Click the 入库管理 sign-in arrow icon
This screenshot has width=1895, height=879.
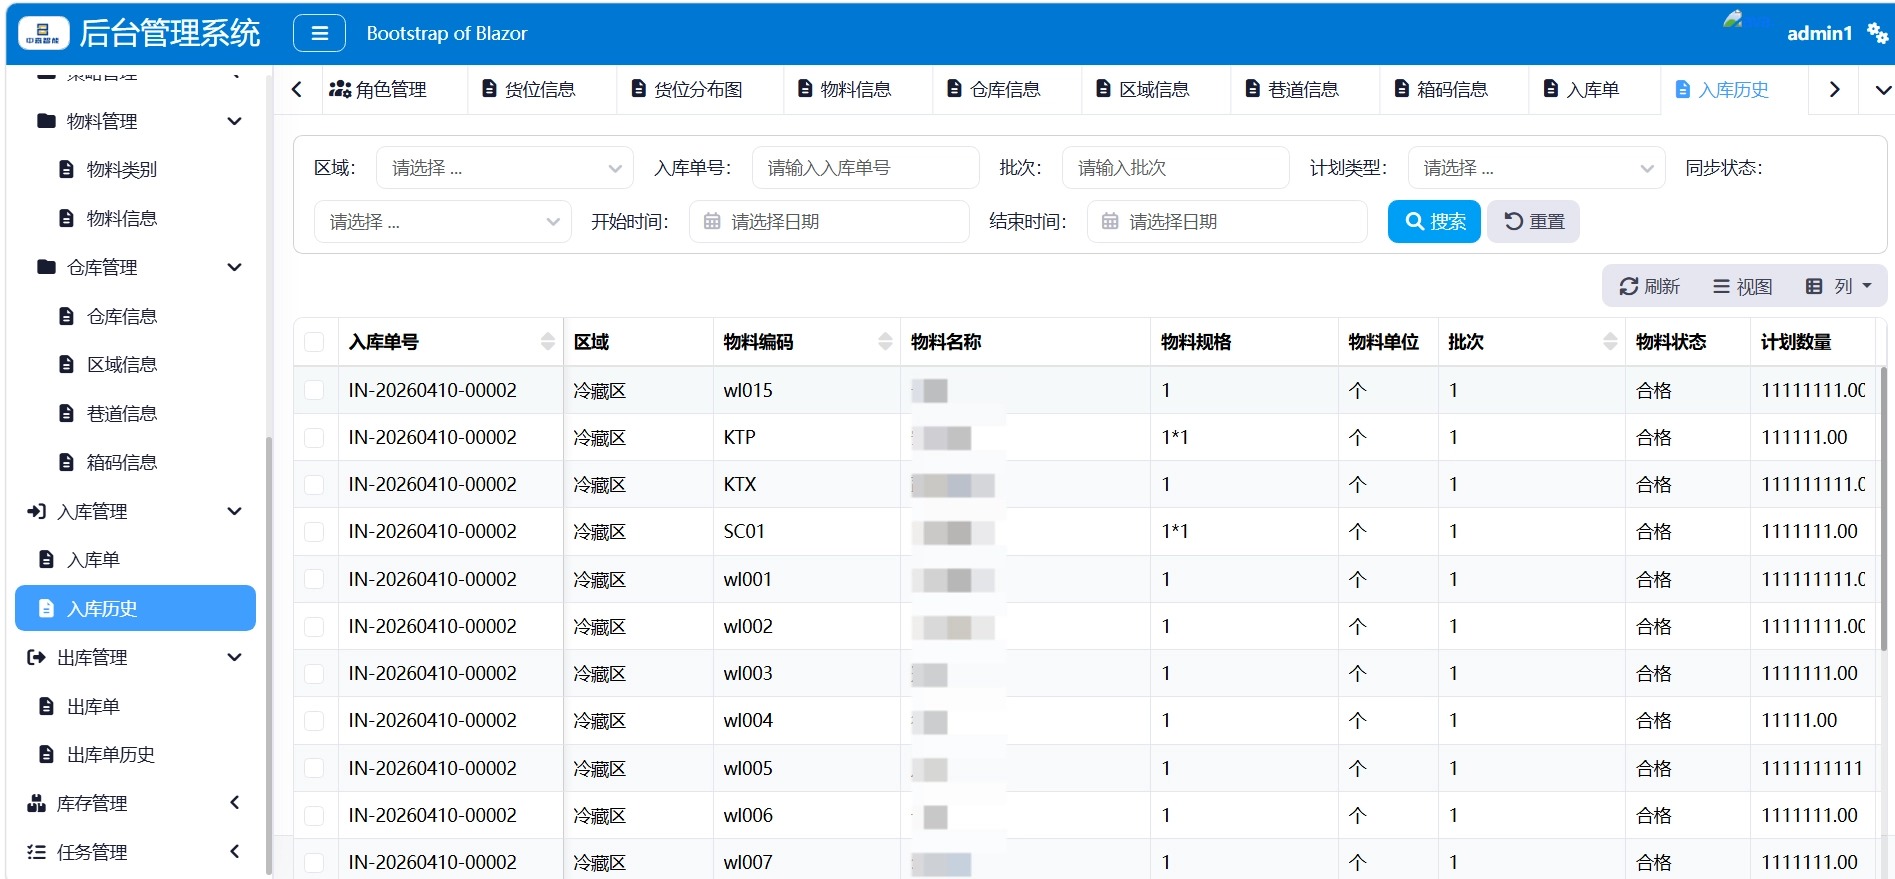click(37, 511)
